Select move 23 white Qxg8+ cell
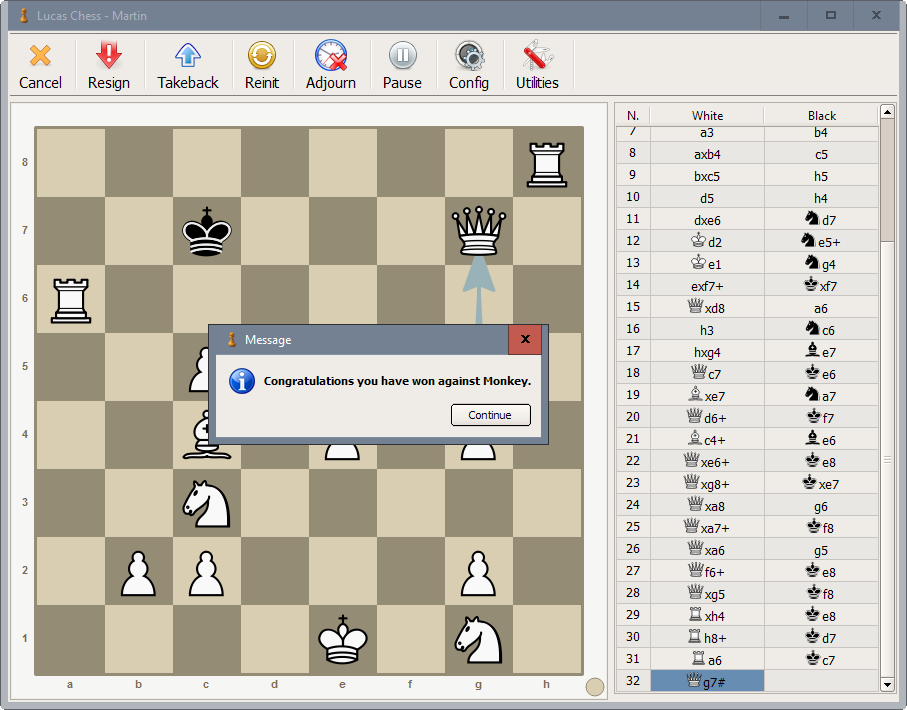Image resolution: width=907 pixels, height=710 pixels. click(x=707, y=484)
